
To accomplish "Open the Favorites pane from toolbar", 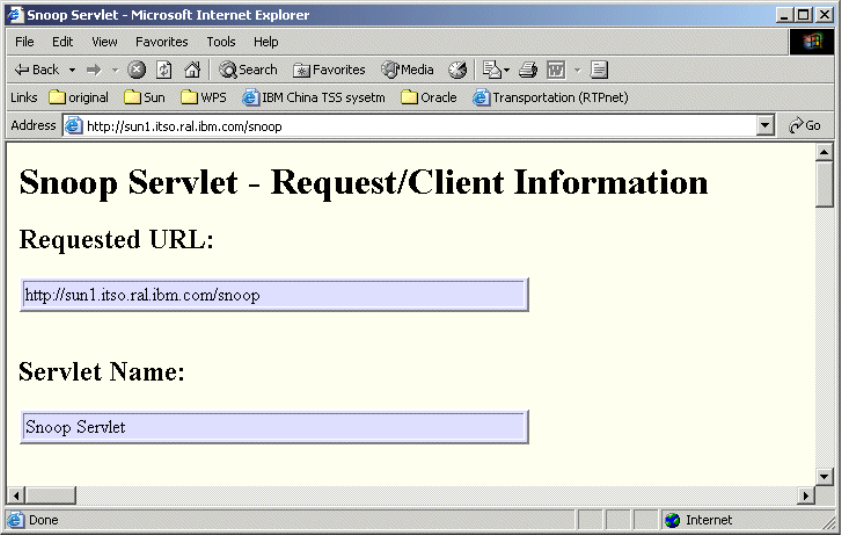I will (329, 70).
